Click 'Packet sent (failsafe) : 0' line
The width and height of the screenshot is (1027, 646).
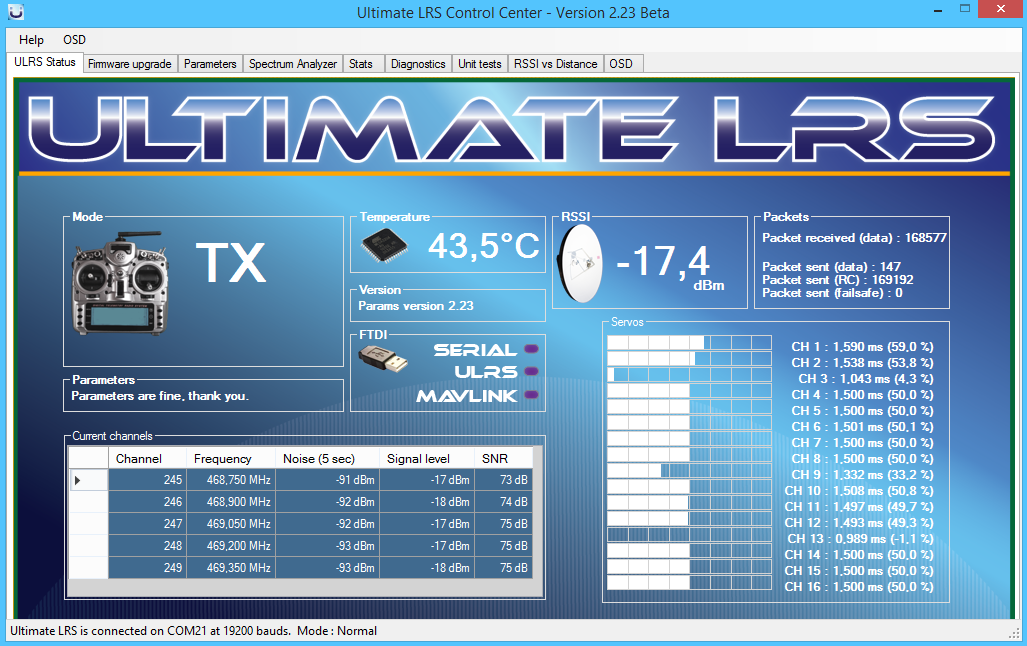(x=832, y=293)
